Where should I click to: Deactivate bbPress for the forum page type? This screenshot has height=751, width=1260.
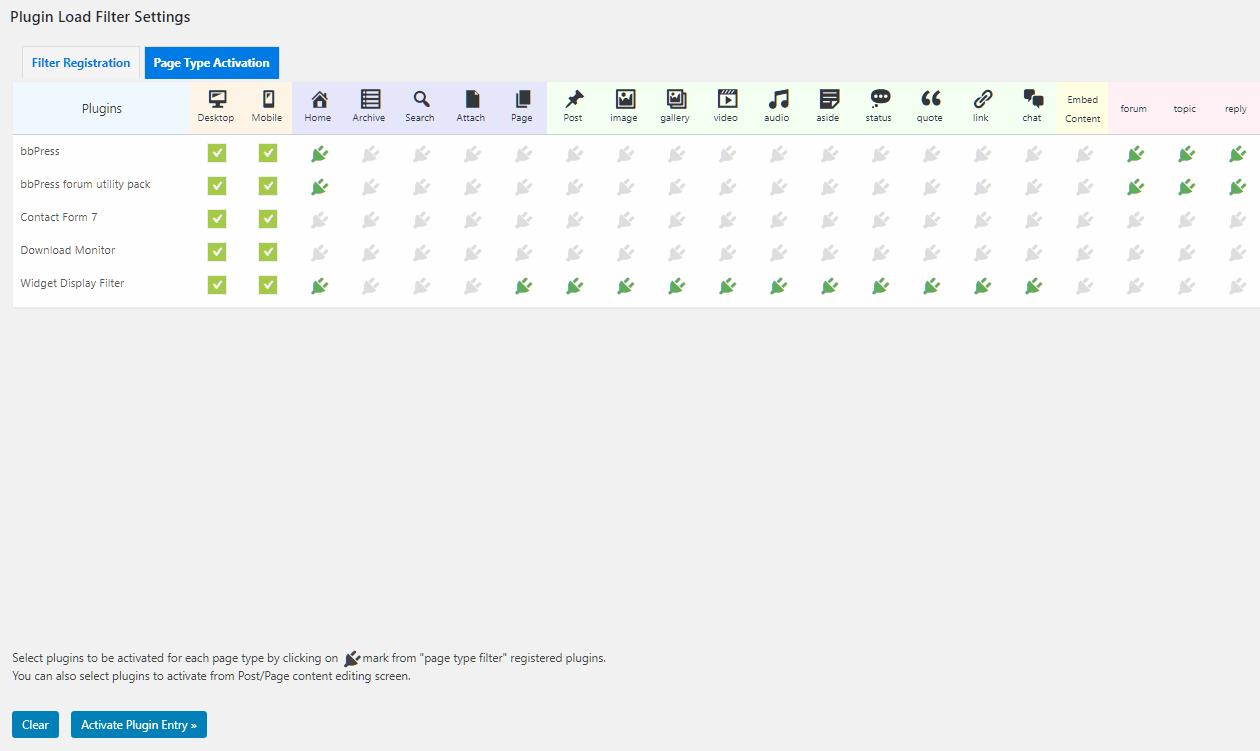point(1135,153)
